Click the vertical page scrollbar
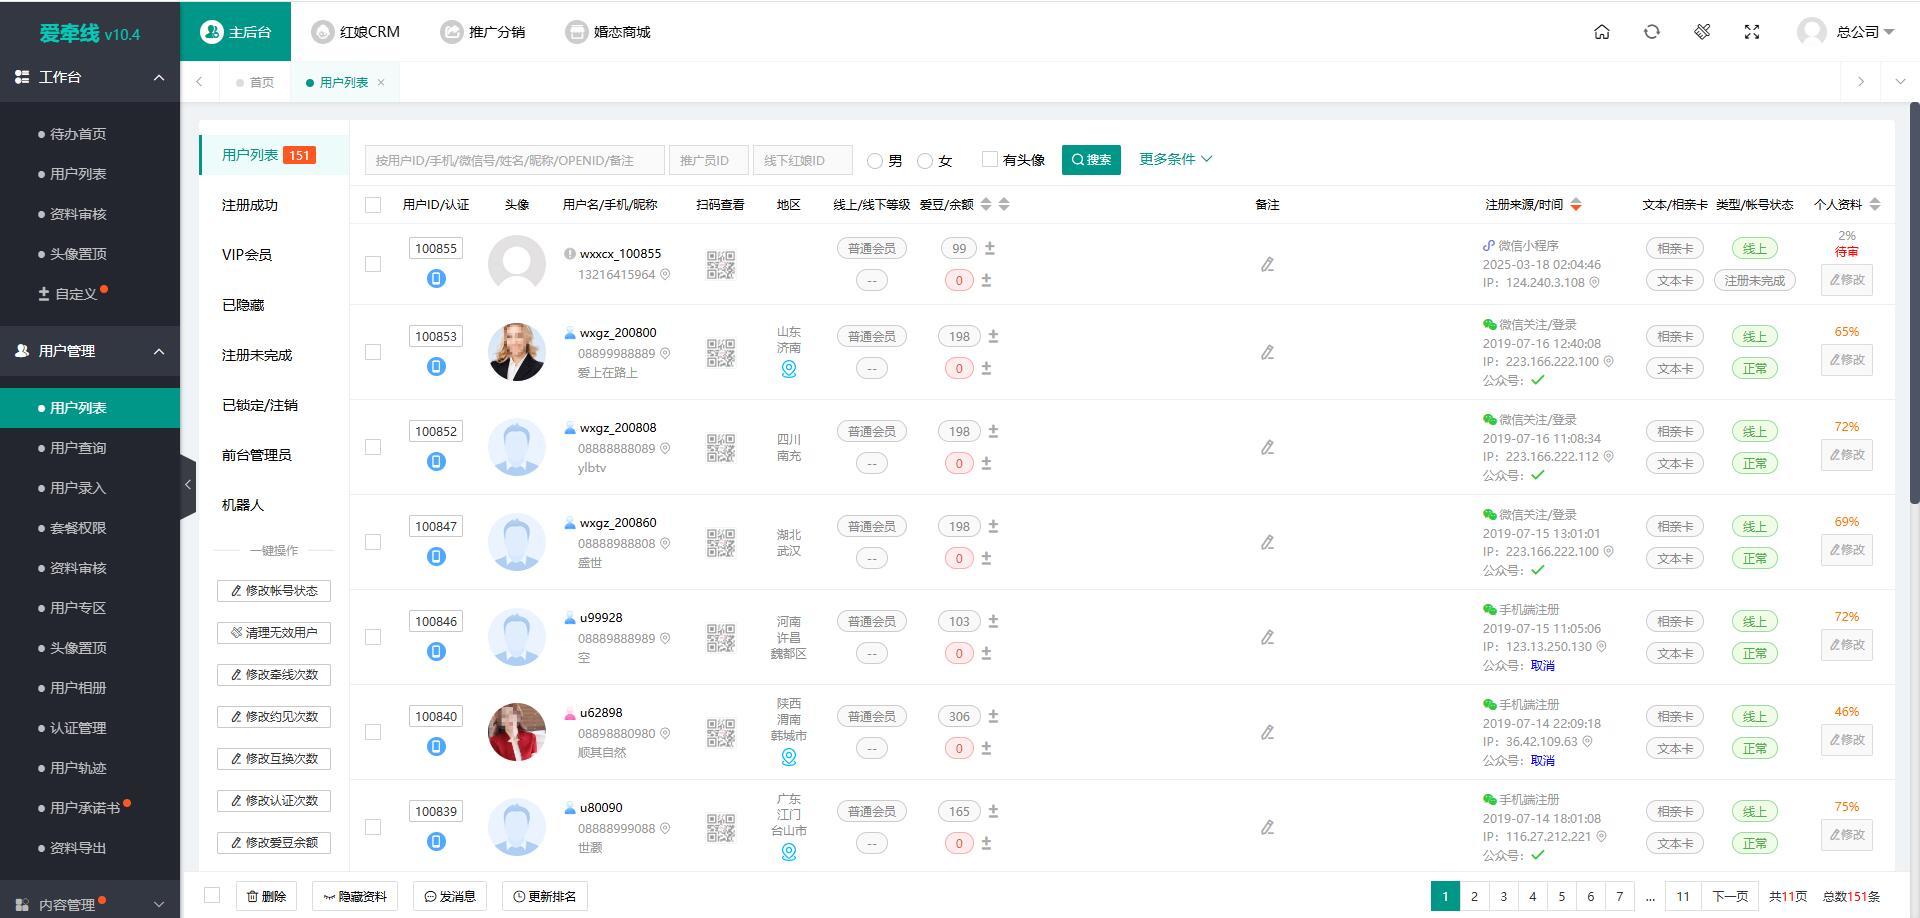 click(1914, 300)
